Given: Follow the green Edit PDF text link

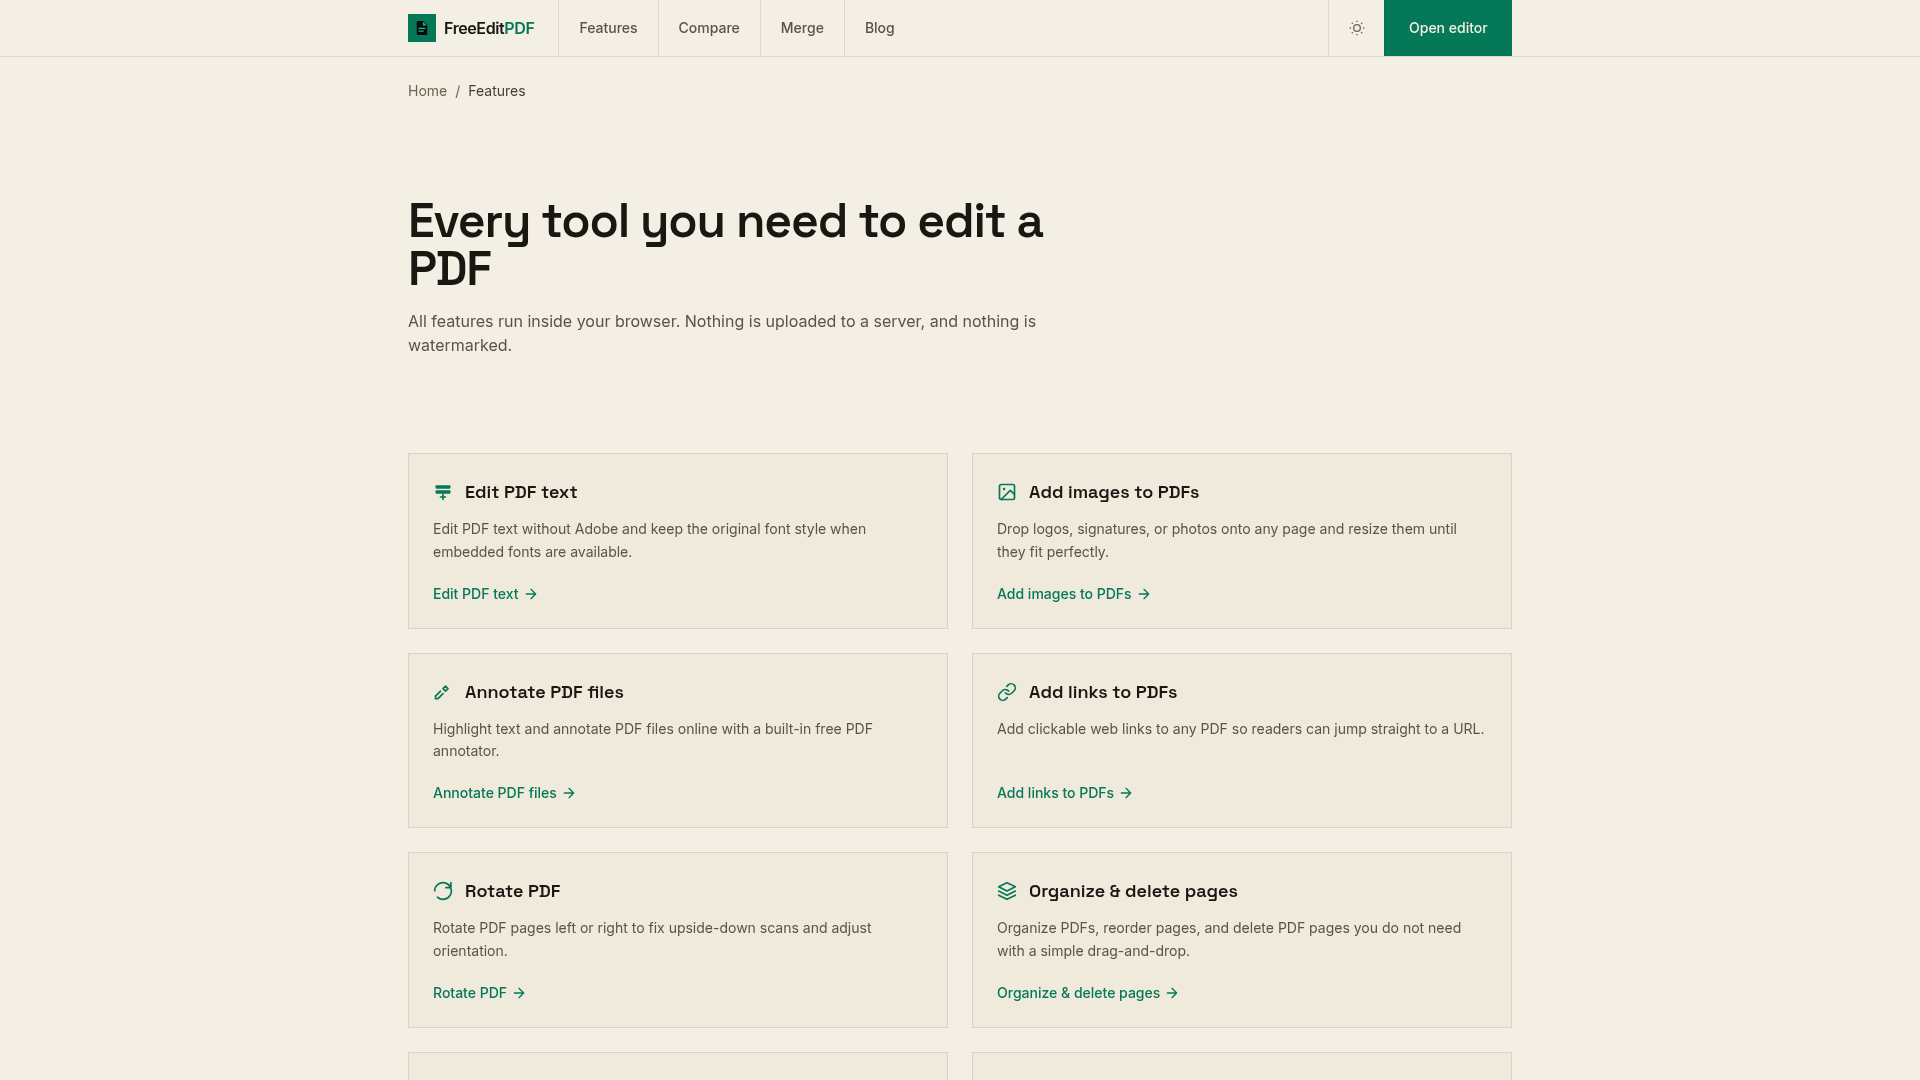Looking at the screenshot, I should tap(485, 594).
